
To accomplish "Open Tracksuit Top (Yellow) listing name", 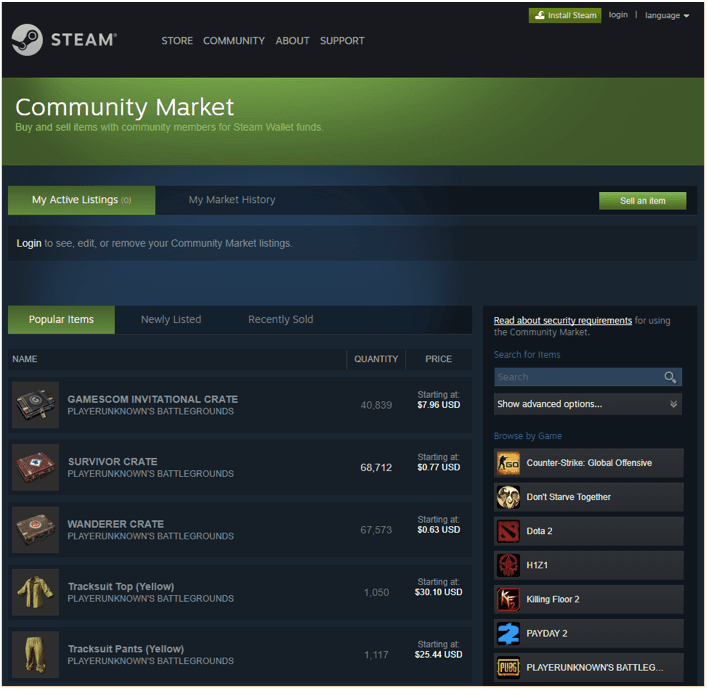I will click(x=121, y=586).
